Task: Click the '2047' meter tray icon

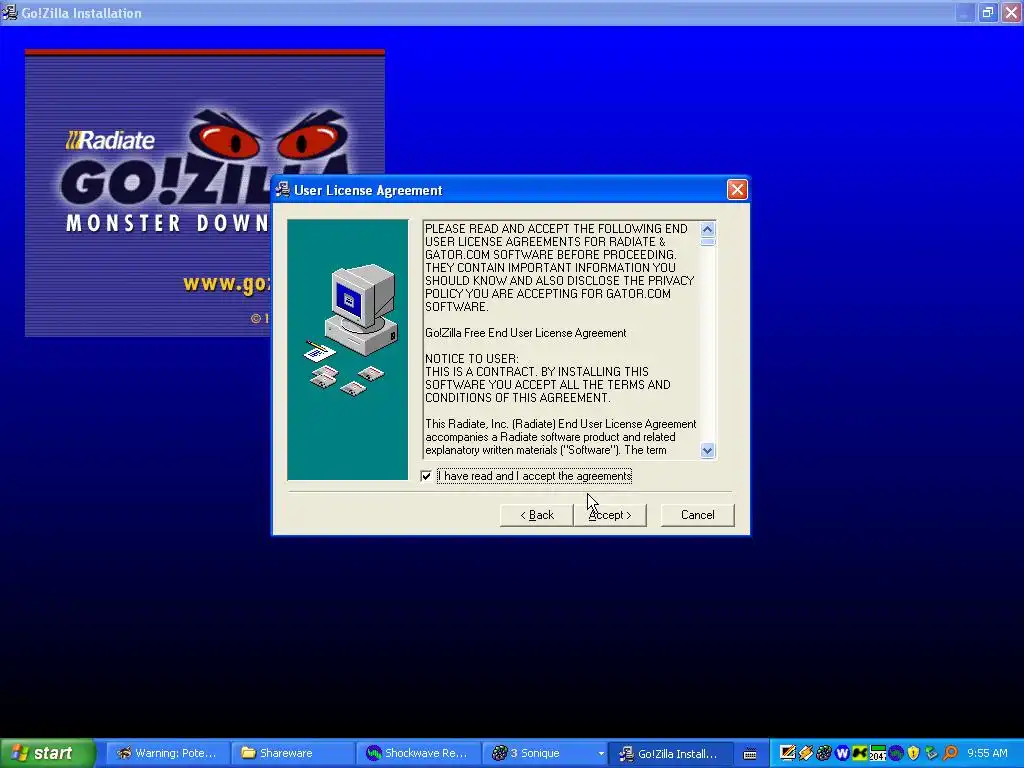Action: click(x=878, y=753)
